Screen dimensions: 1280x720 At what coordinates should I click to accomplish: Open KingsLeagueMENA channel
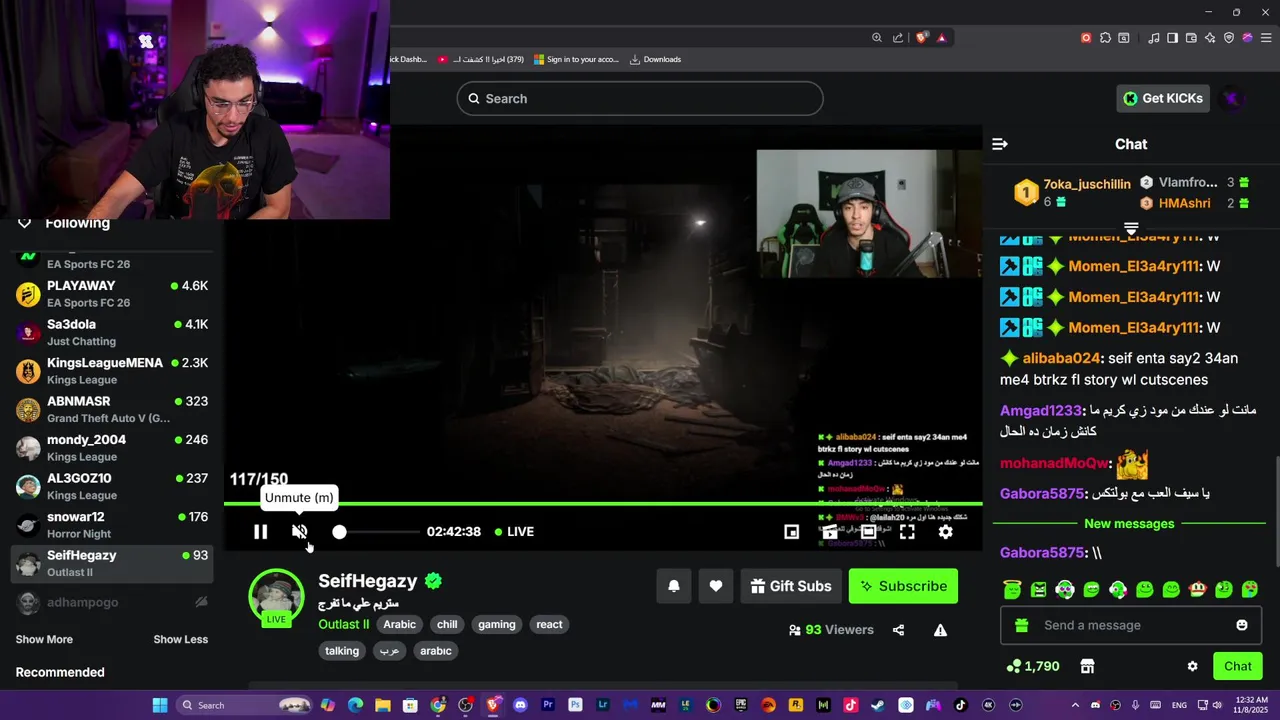pos(112,371)
